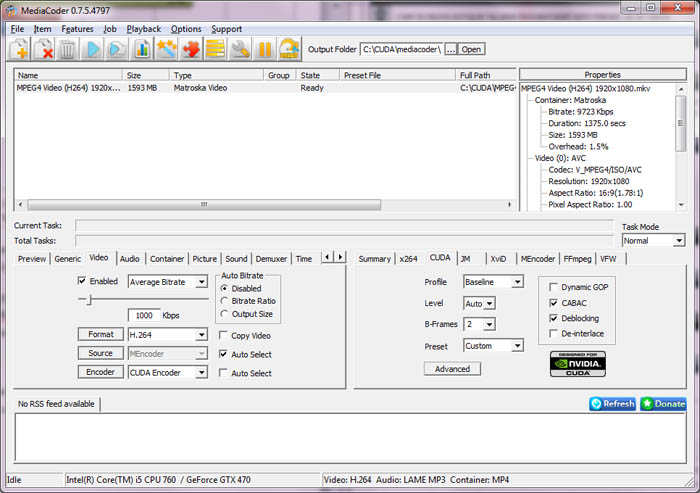Click the Advanced button in CUDA panel
The height and width of the screenshot is (493, 700).
[x=452, y=369]
